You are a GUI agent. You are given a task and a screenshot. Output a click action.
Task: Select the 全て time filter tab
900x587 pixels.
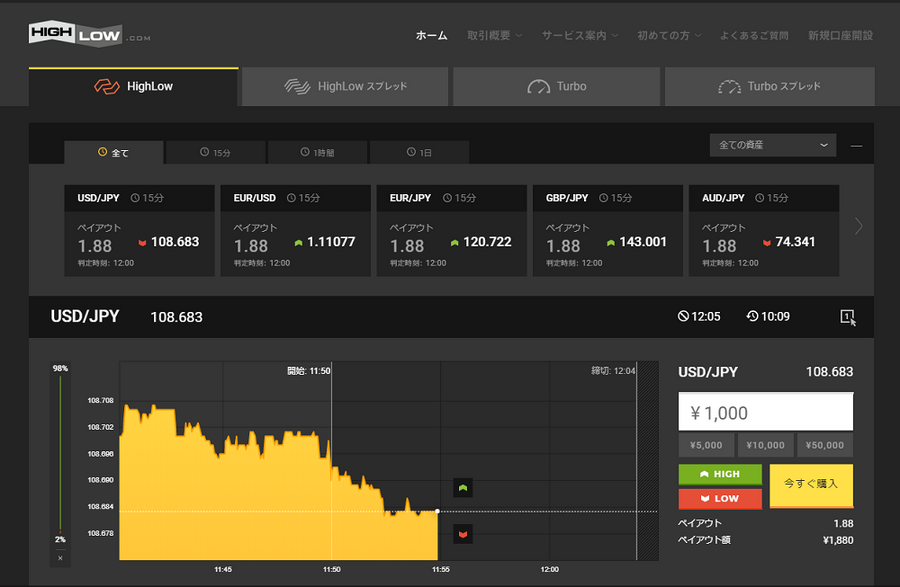pos(114,153)
